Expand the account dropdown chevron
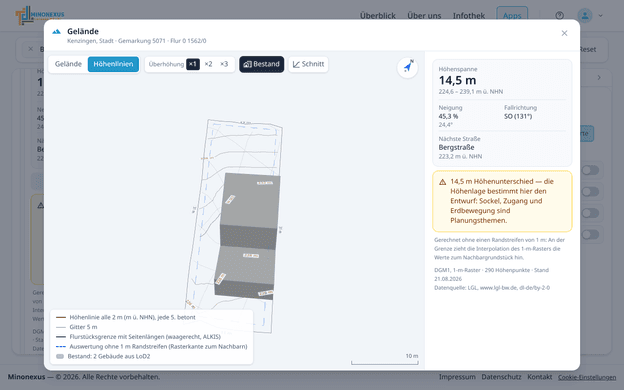 coord(601,16)
